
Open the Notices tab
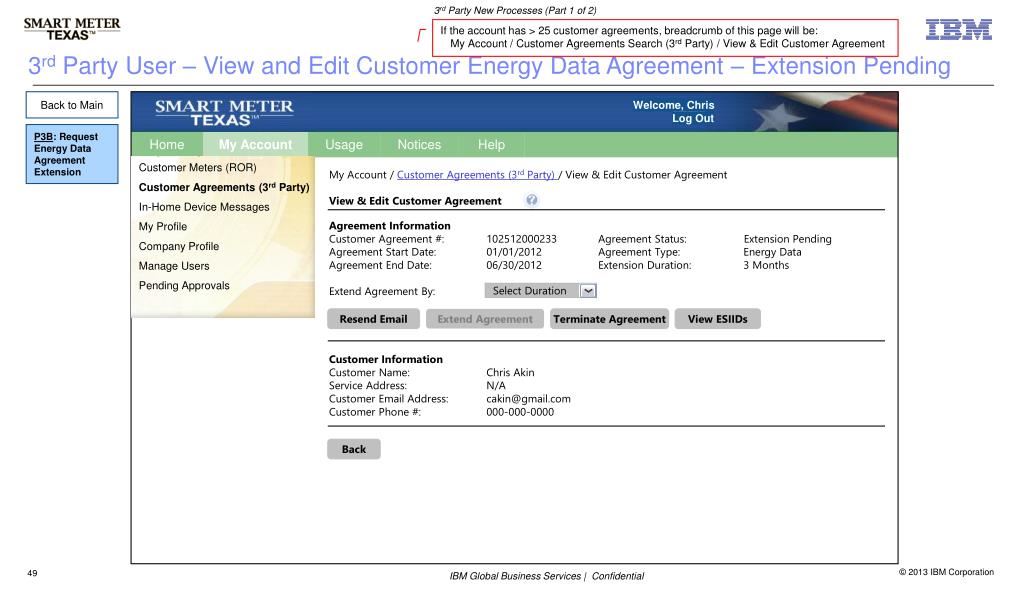click(419, 145)
